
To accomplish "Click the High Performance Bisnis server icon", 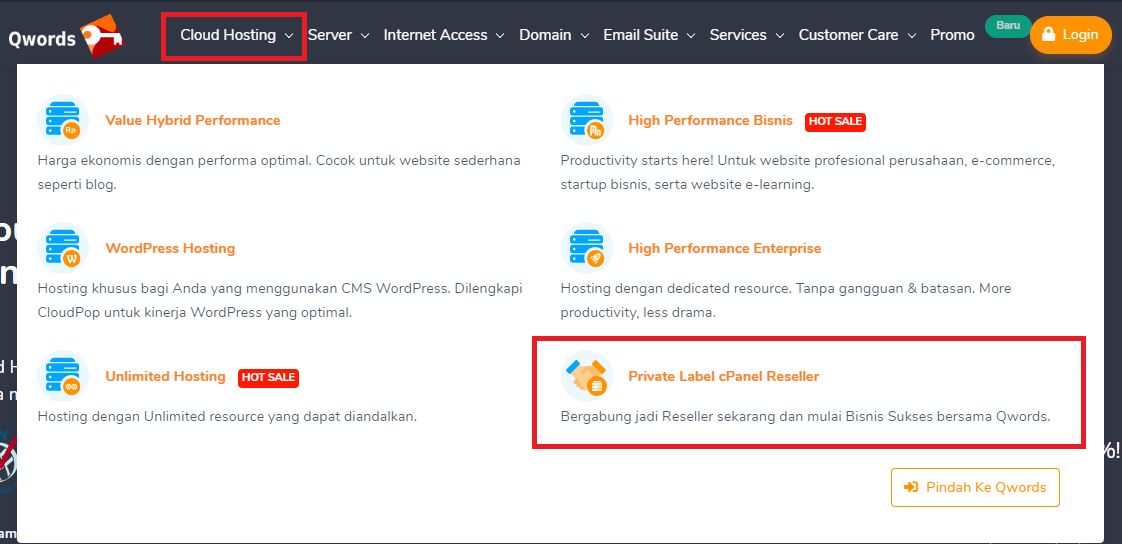I will click(585, 120).
